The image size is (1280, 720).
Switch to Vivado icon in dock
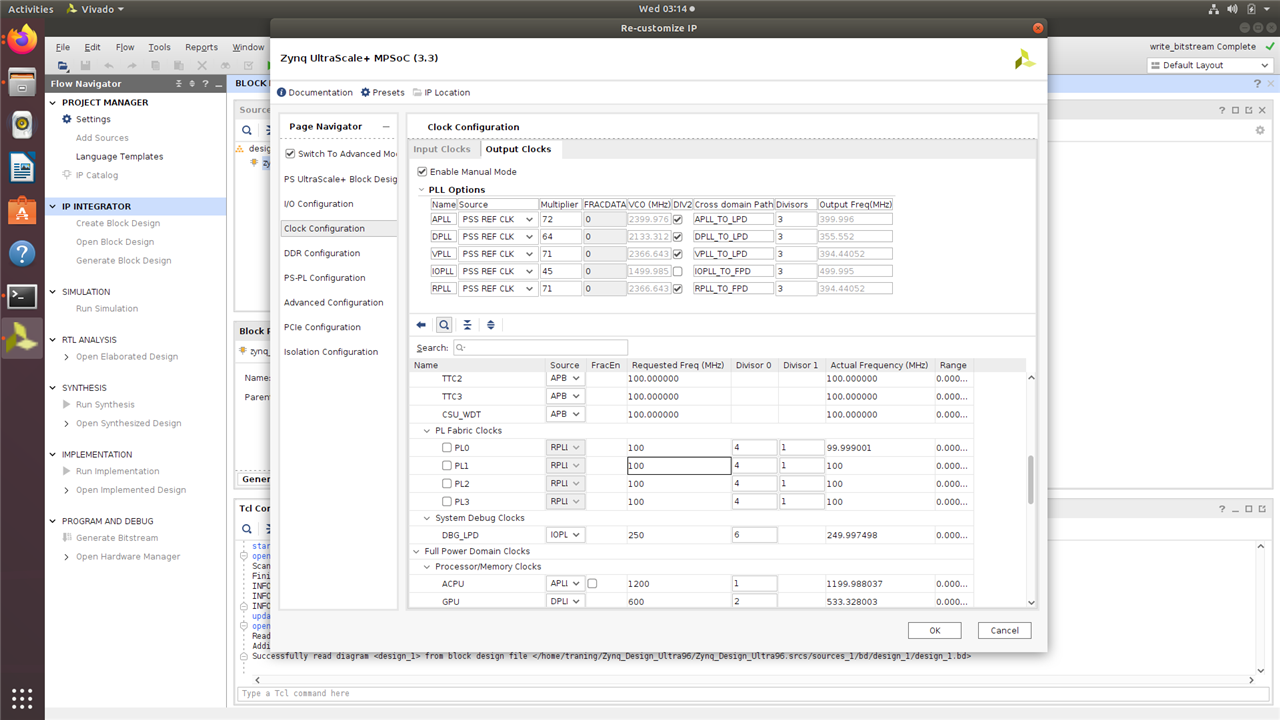click(x=22, y=340)
